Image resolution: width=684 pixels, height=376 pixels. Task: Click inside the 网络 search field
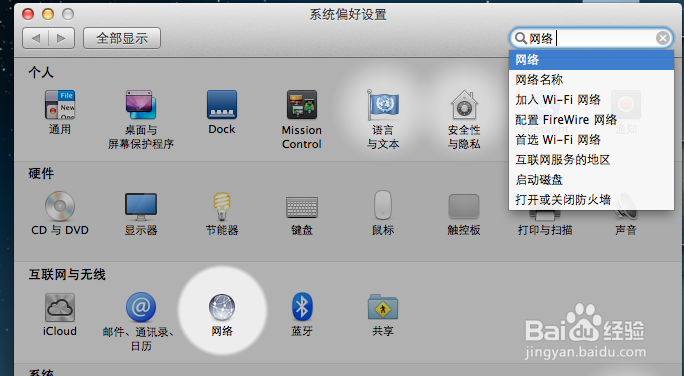pyautogui.click(x=591, y=38)
